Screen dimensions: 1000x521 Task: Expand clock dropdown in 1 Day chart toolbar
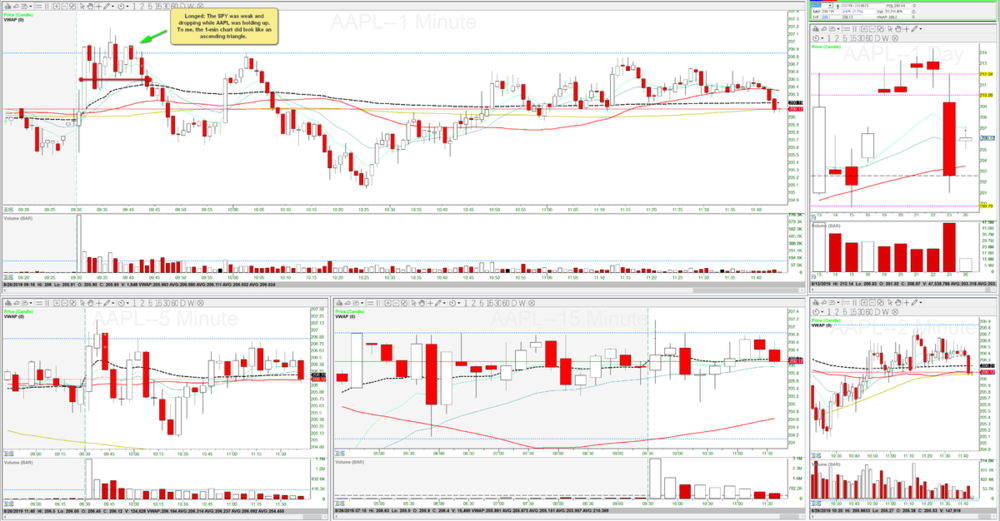[822, 38]
